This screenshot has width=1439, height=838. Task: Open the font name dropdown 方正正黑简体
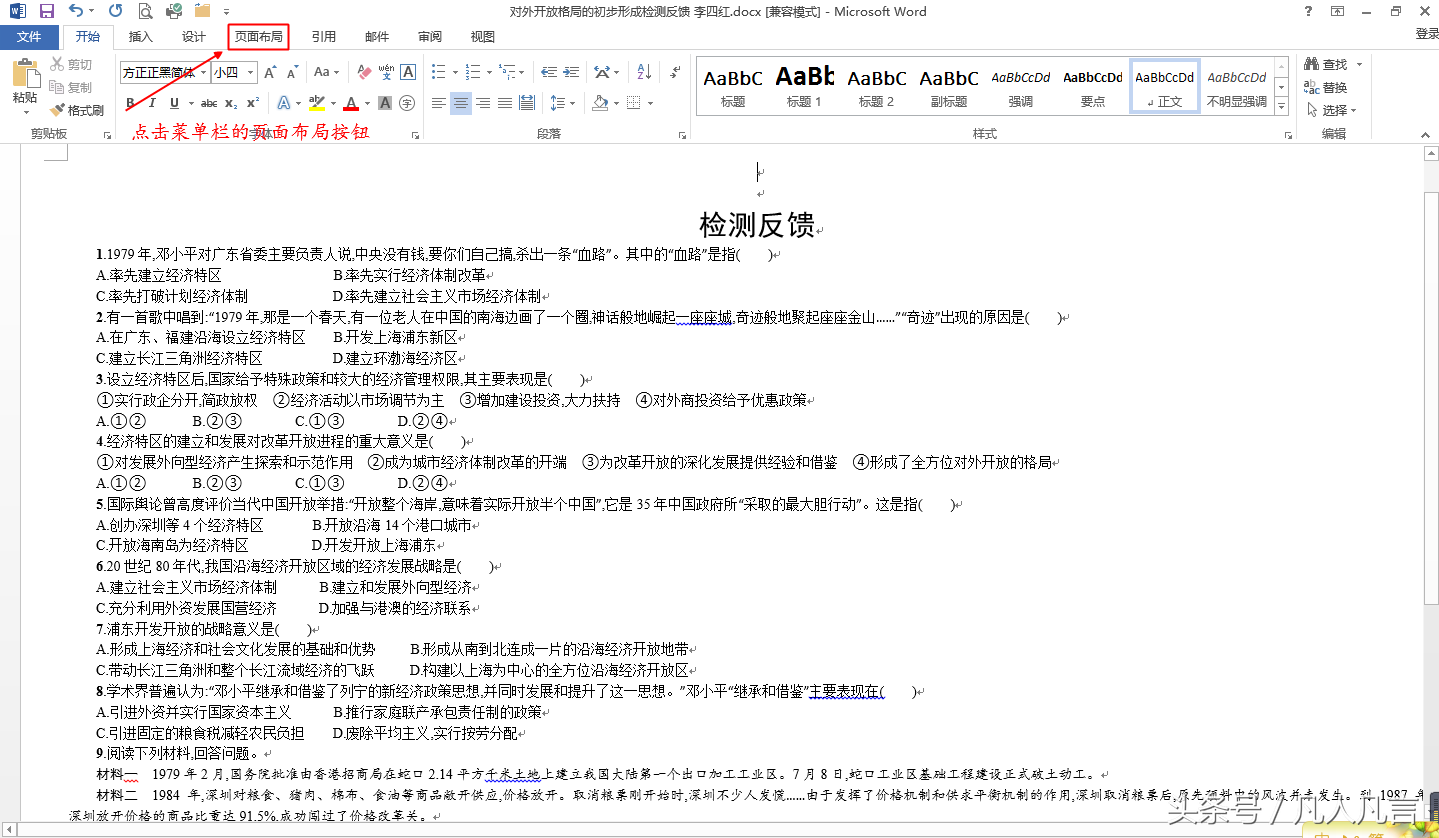pos(203,72)
